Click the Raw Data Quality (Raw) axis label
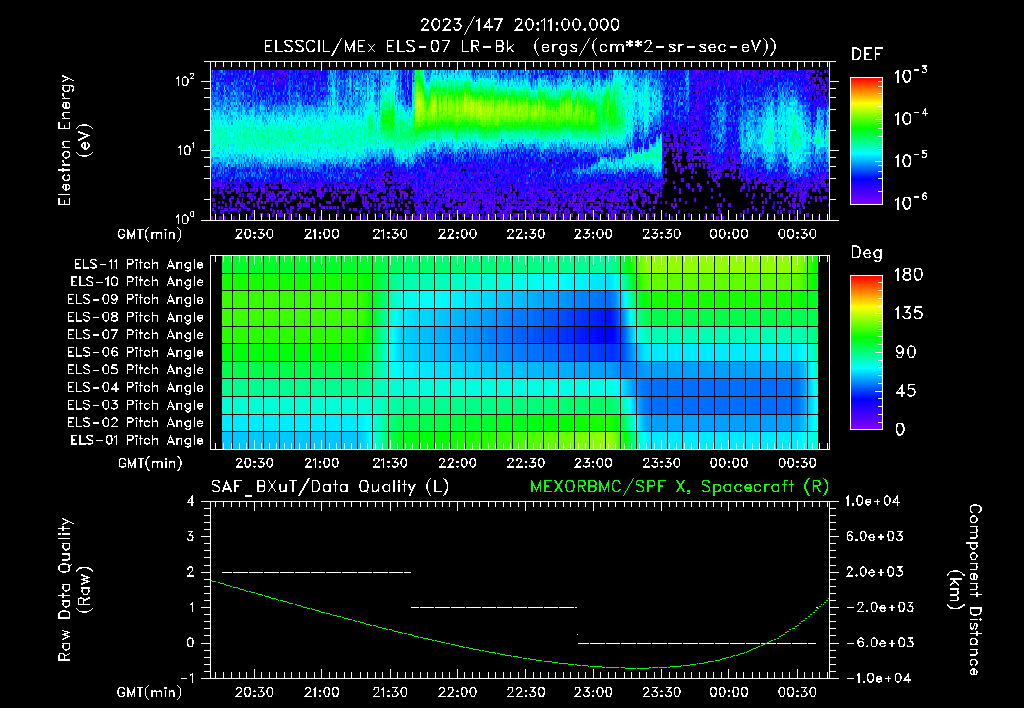 (x=74, y=590)
